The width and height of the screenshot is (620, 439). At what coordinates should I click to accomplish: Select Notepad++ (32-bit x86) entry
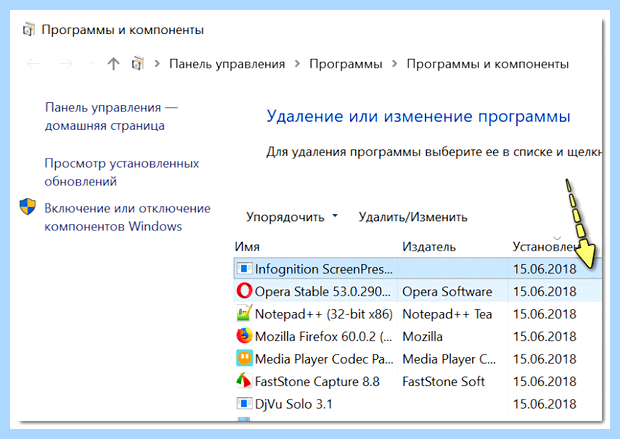click(324, 314)
